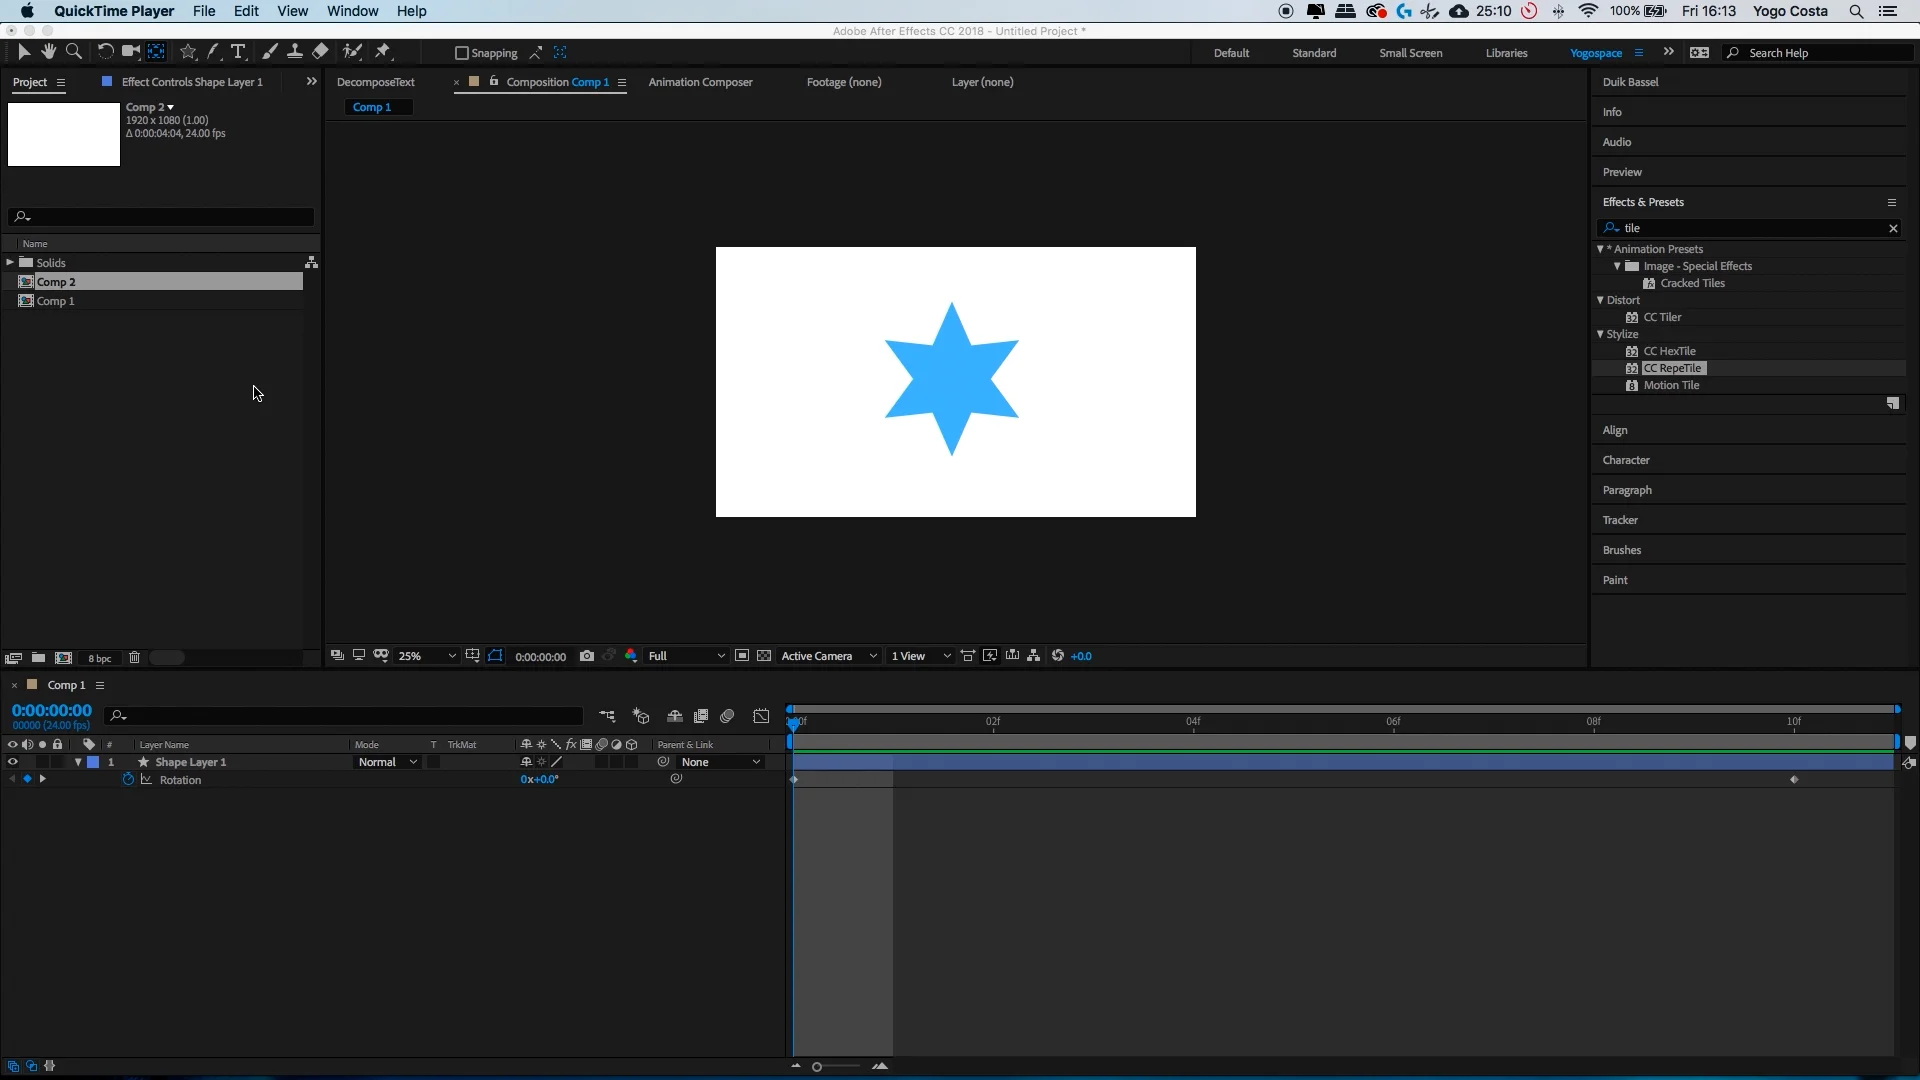This screenshot has height=1080, width=1920.
Task: Hide Shape Layer 1 with eye toggle
Action: pos(12,762)
